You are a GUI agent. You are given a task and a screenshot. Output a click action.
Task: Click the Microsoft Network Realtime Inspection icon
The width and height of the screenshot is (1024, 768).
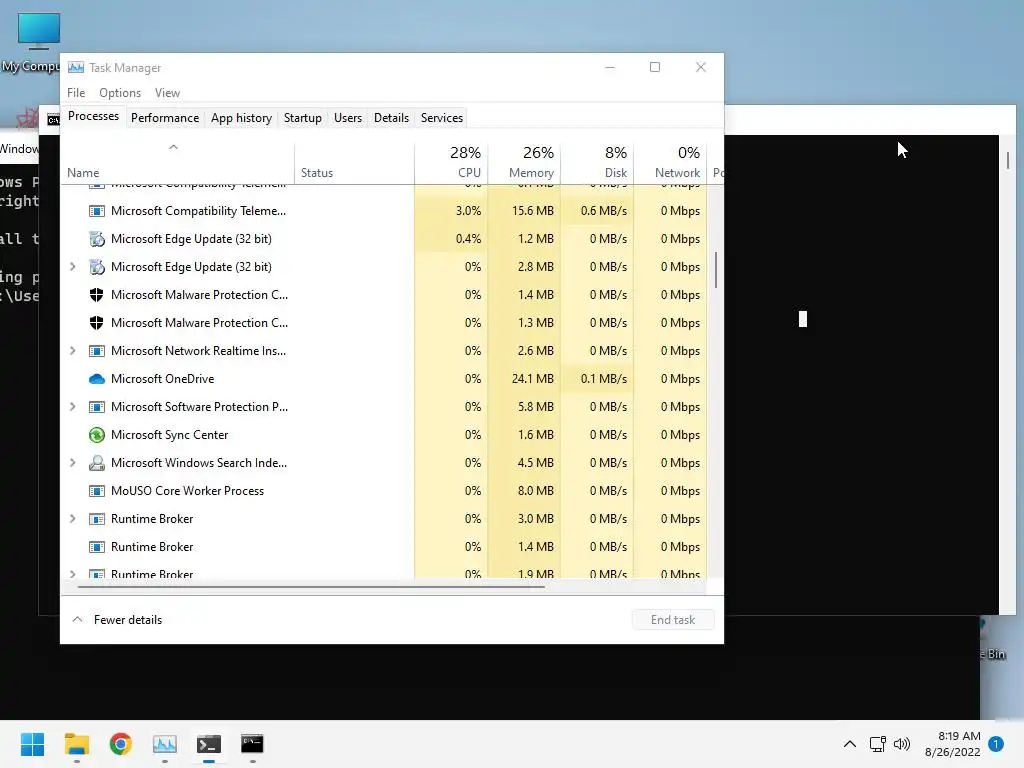97,351
